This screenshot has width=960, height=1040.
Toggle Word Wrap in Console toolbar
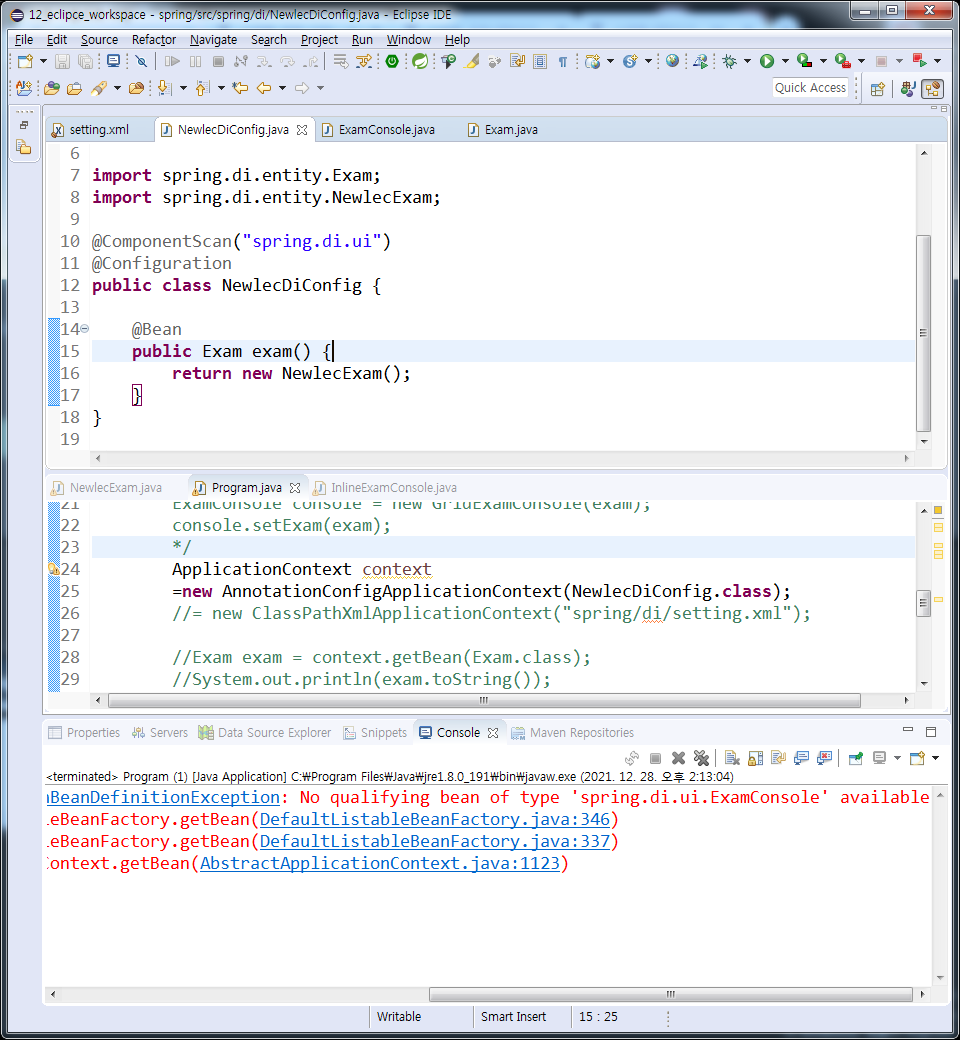pyautogui.click(x=778, y=758)
